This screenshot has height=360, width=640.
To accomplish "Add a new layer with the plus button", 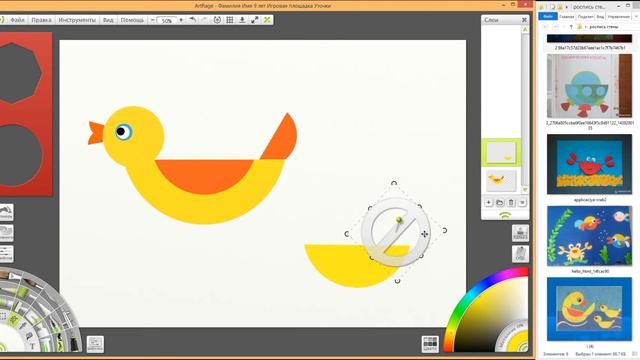I will click(x=489, y=203).
